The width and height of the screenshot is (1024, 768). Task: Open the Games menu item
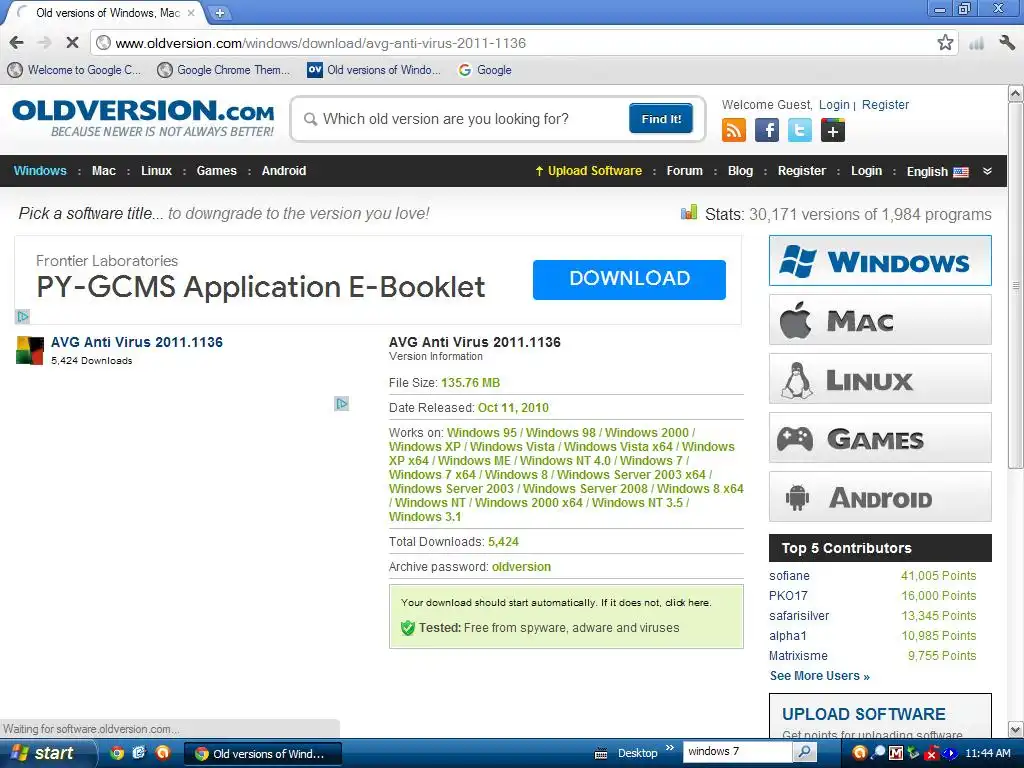point(216,170)
